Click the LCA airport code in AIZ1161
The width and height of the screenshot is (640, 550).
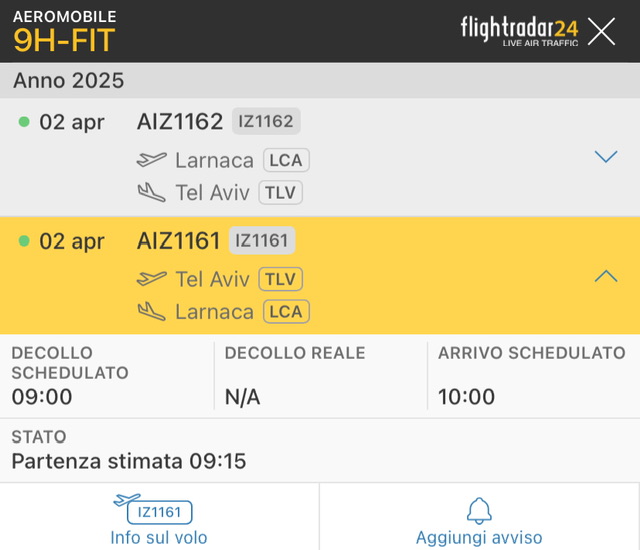tap(287, 311)
